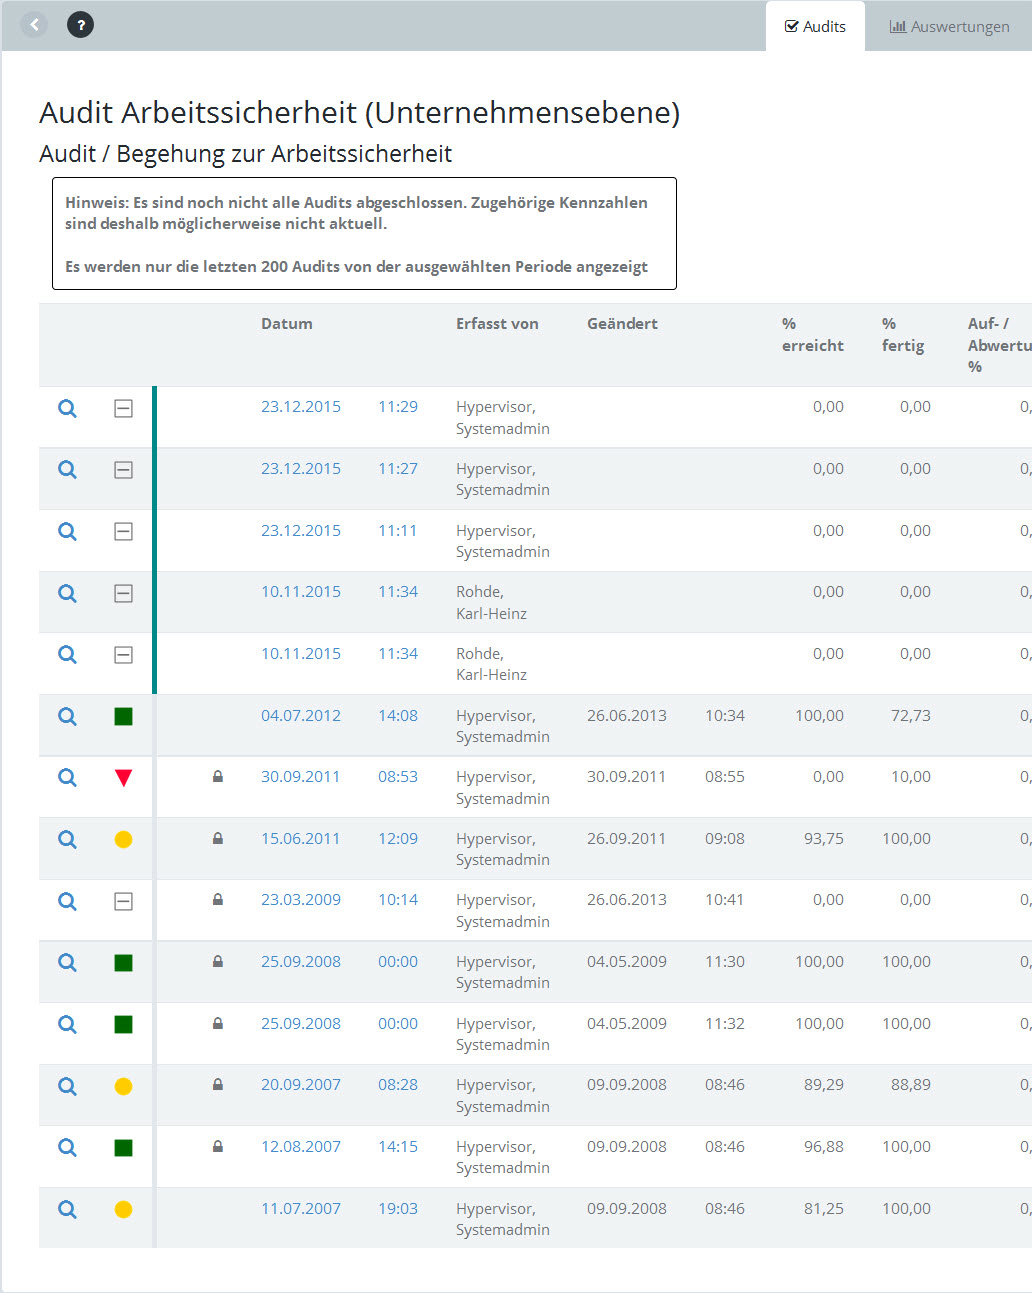This screenshot has width=1032, height=1293.
Task: Switch to the Auswertungen tab
Action: point(949,27)
